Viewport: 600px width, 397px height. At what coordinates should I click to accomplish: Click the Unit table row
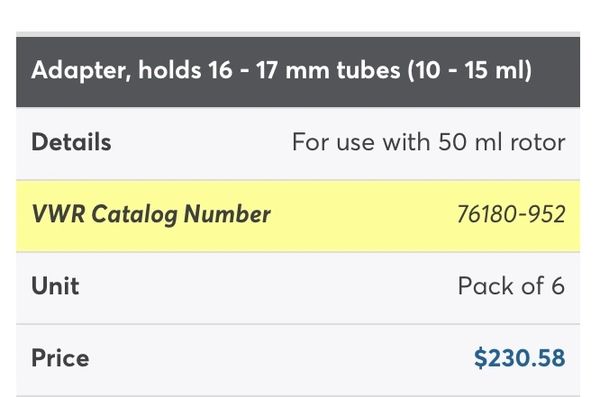pos(298,288)
